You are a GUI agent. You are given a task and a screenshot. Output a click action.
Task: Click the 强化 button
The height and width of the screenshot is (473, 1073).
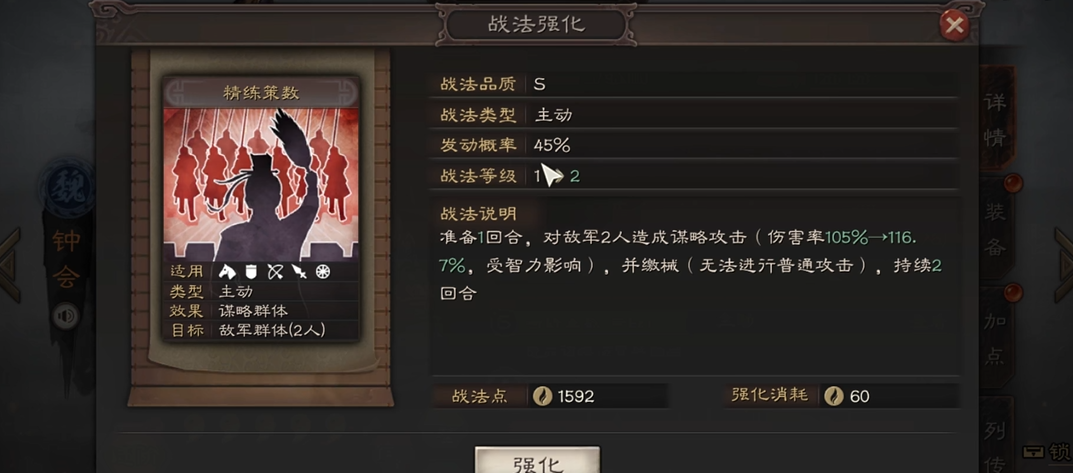pyautogui.click(x=537, y=460)
